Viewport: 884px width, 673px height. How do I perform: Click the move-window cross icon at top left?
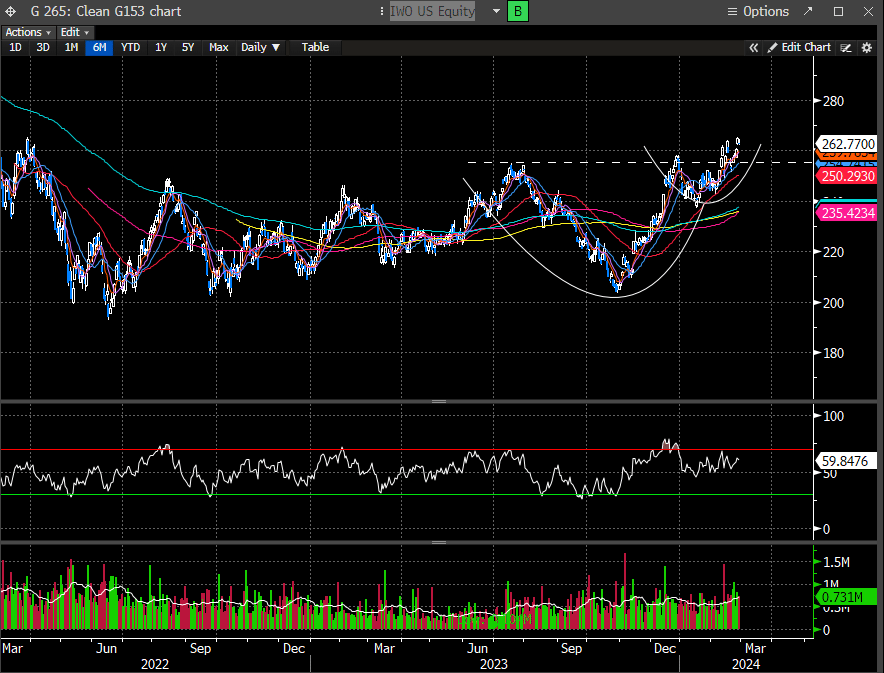12,11
